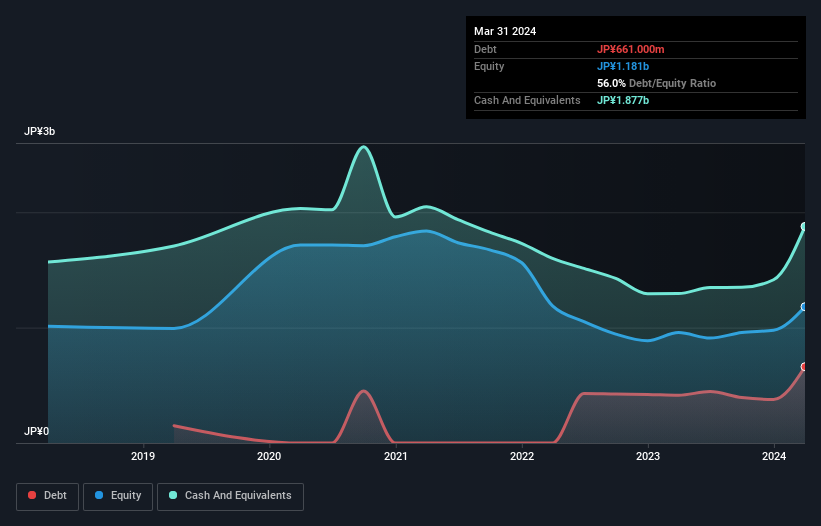
Task: Click the JP¥0 y-axis label
Action: point(36,431)
